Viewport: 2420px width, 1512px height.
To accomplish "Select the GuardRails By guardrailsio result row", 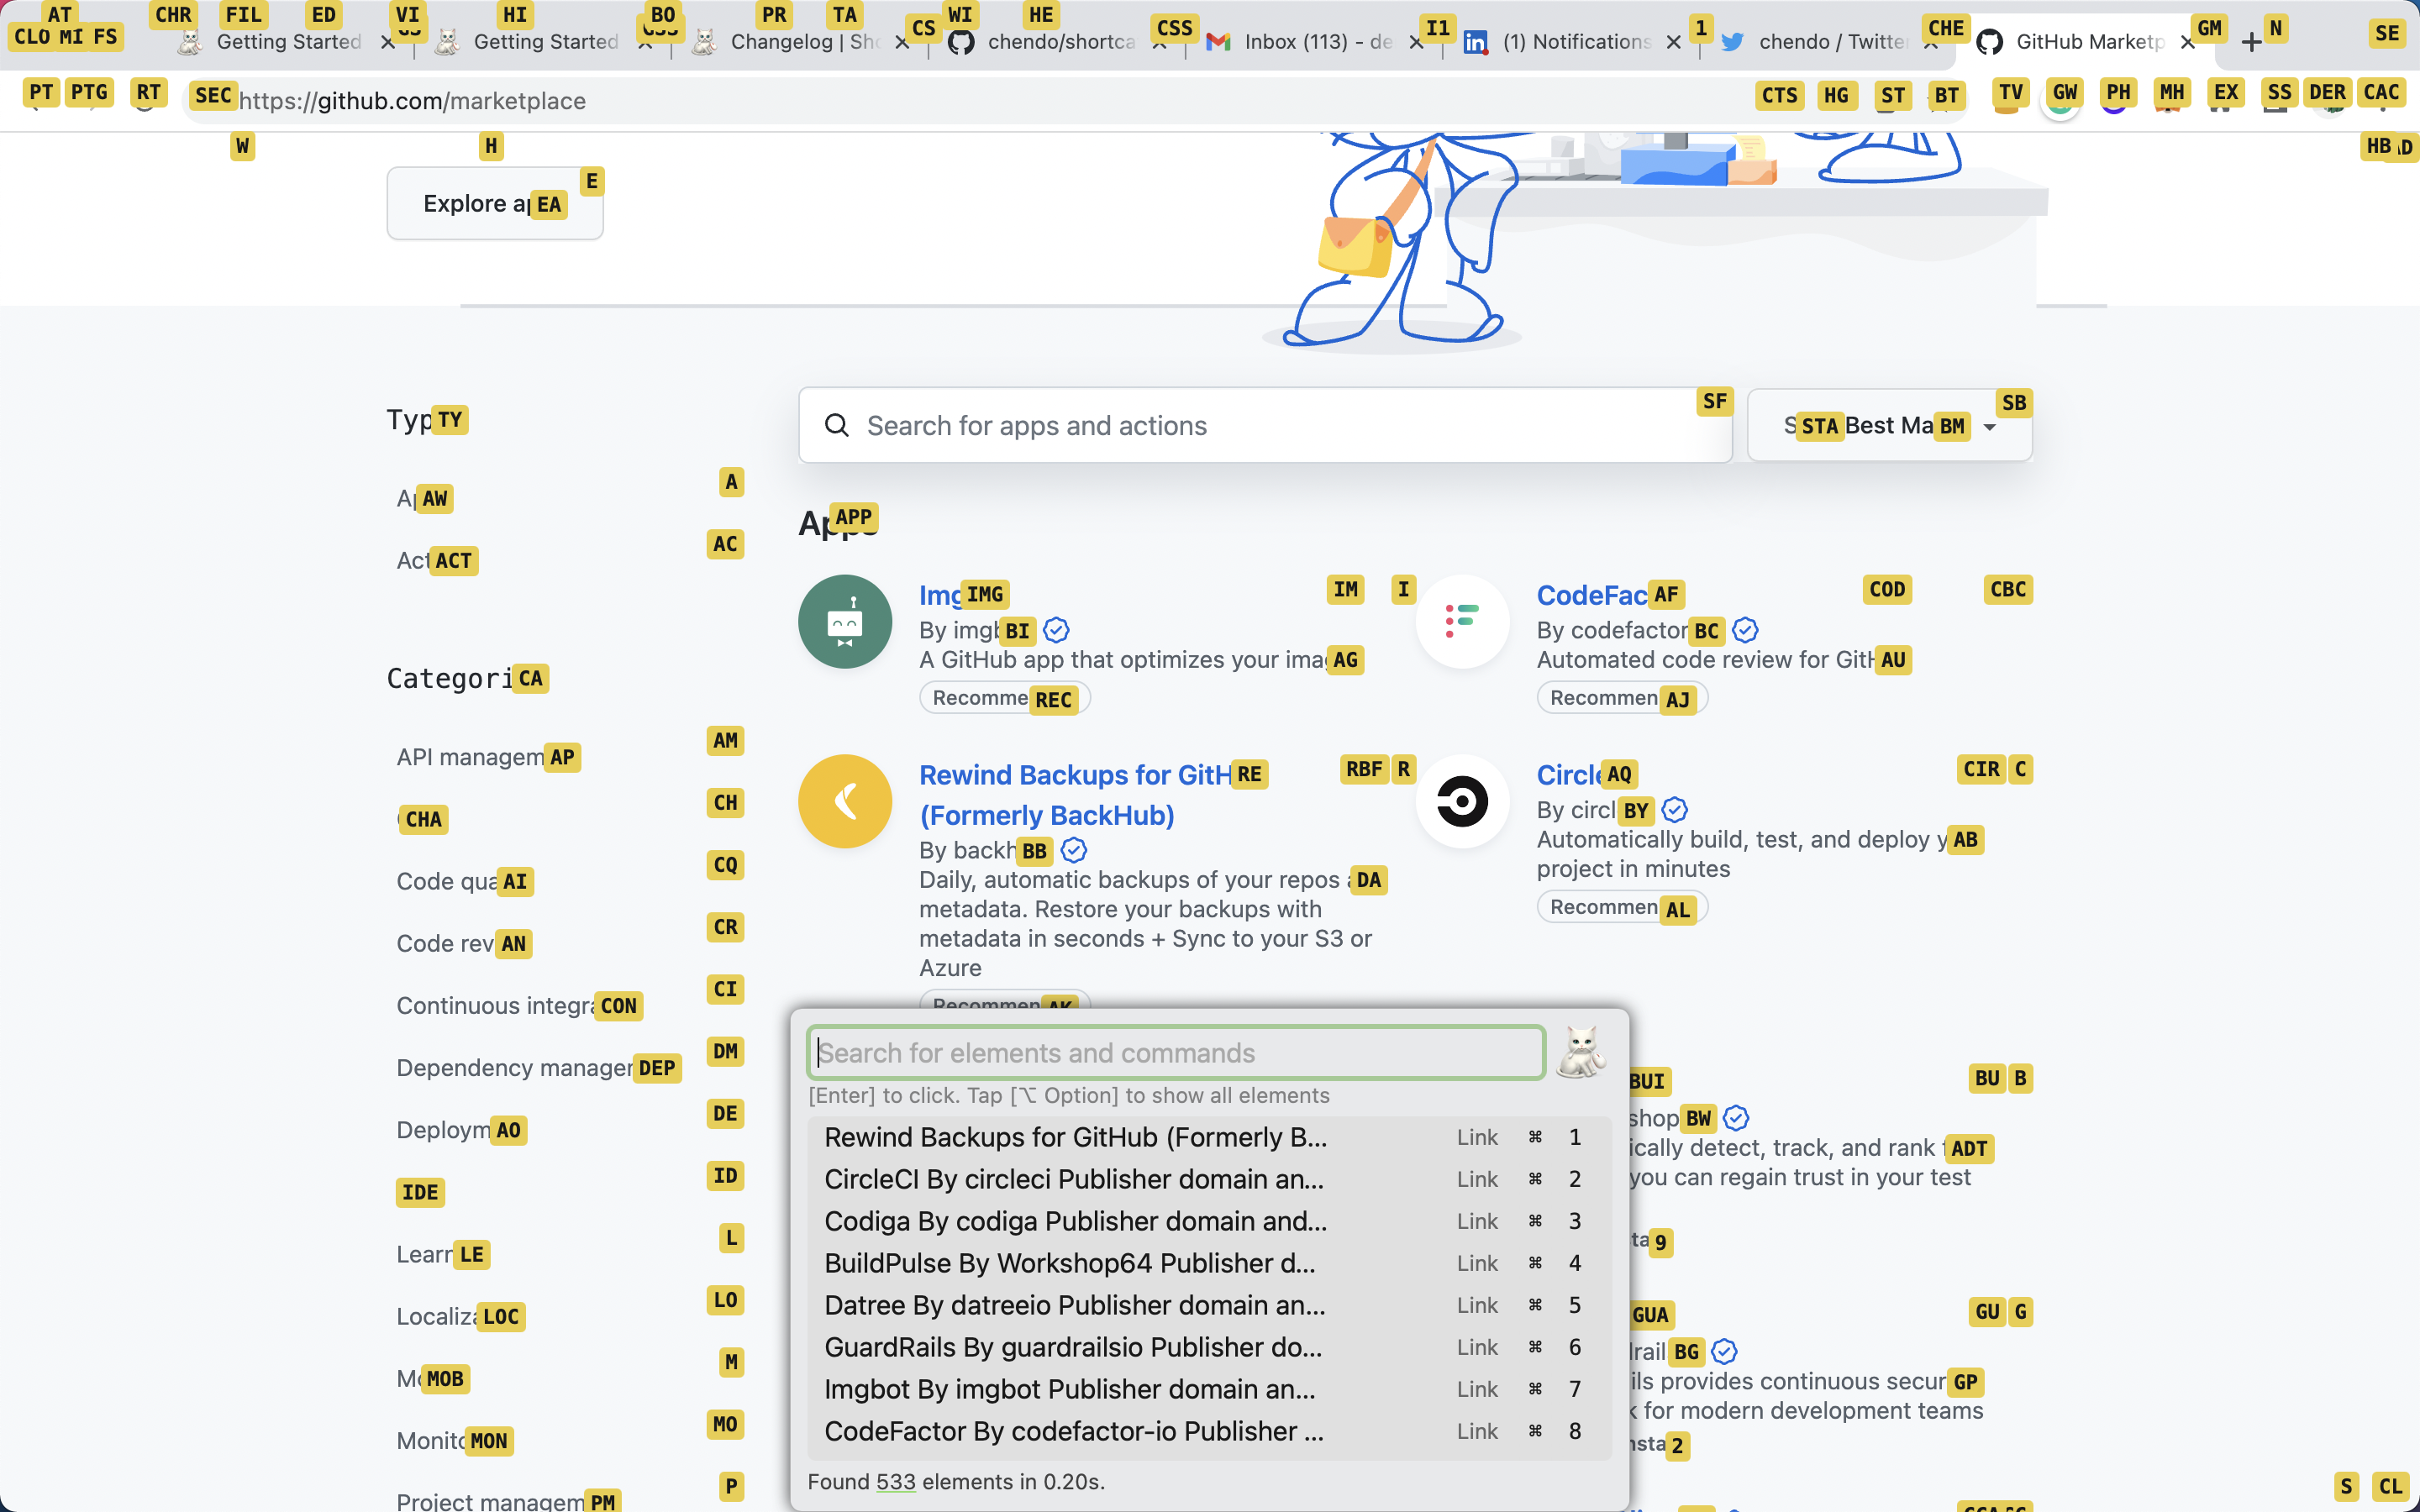I will 1209,1347.
